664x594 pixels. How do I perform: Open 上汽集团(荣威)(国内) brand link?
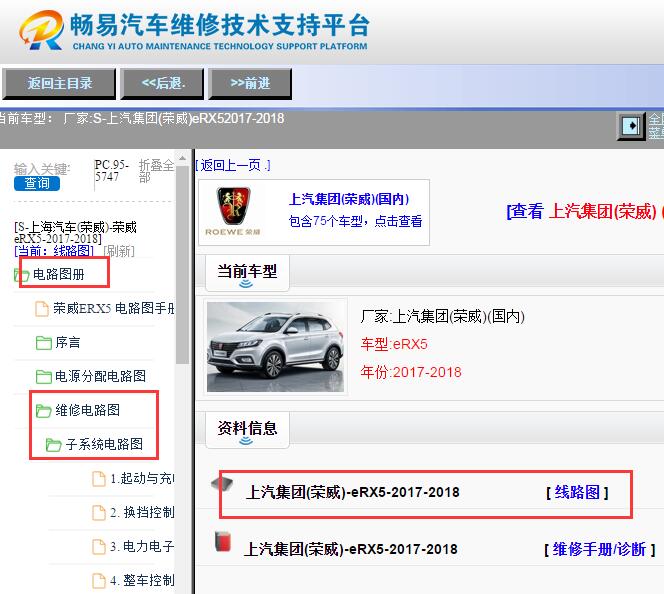pyautogui.click(x=349, y=199)
